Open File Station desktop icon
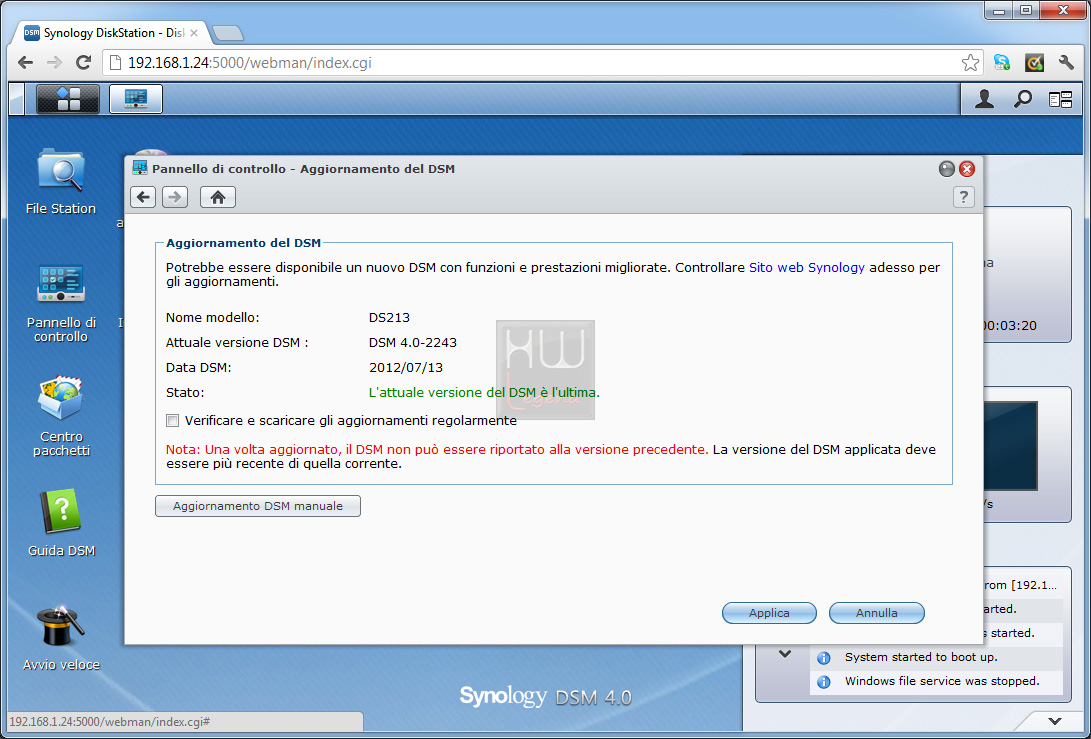This screenshot has width=1091, height=739. point(61,182)
